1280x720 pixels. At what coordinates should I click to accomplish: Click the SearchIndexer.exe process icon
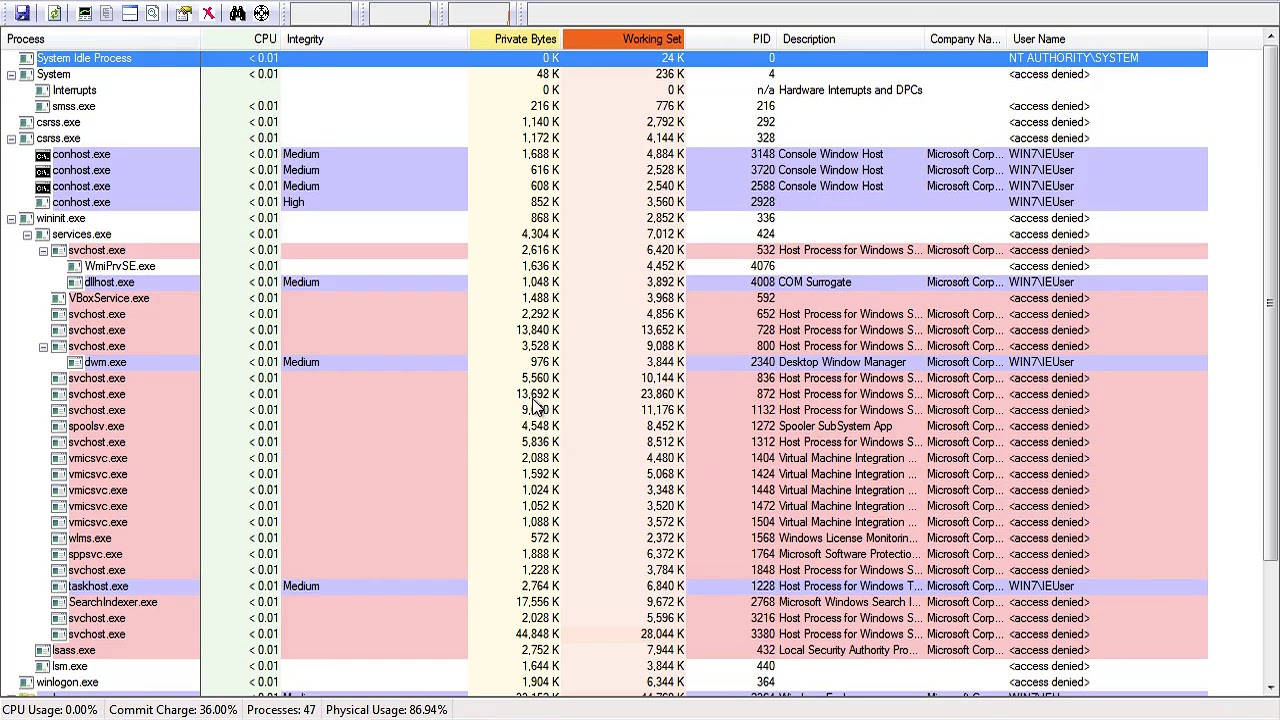(x=59, y=602)
